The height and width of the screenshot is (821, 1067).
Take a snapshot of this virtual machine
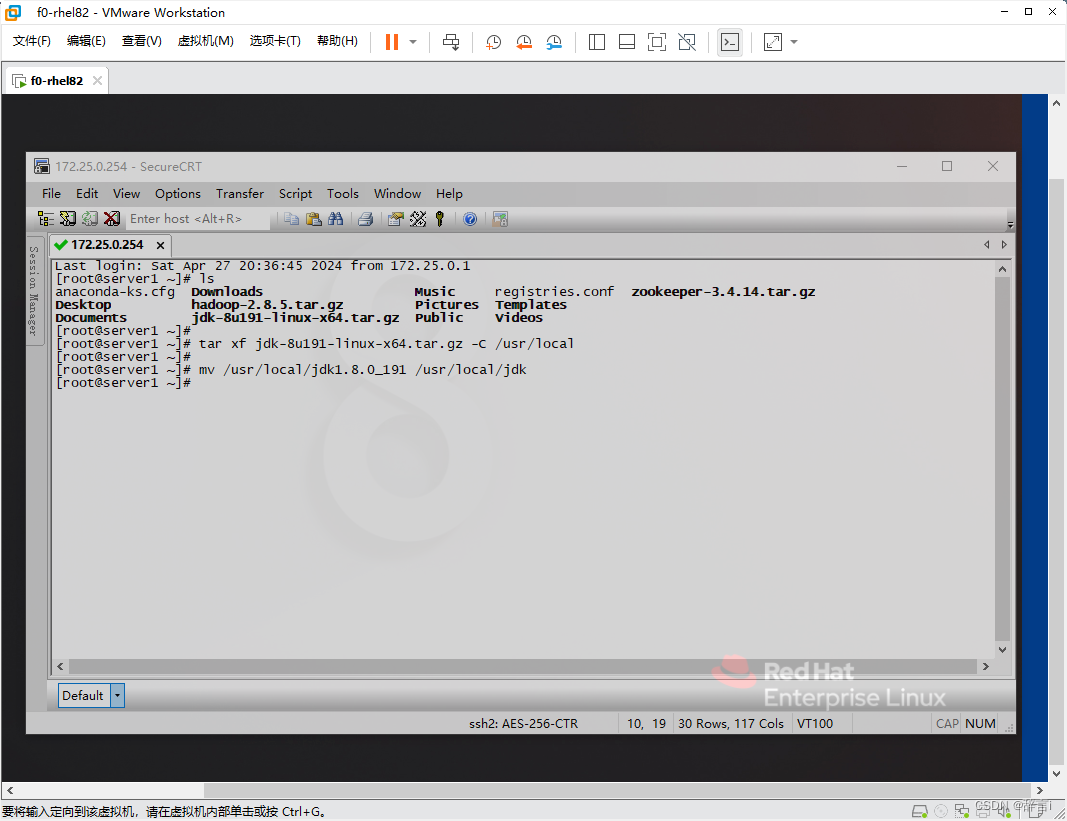pyautogui.click(x=493, y=42)
